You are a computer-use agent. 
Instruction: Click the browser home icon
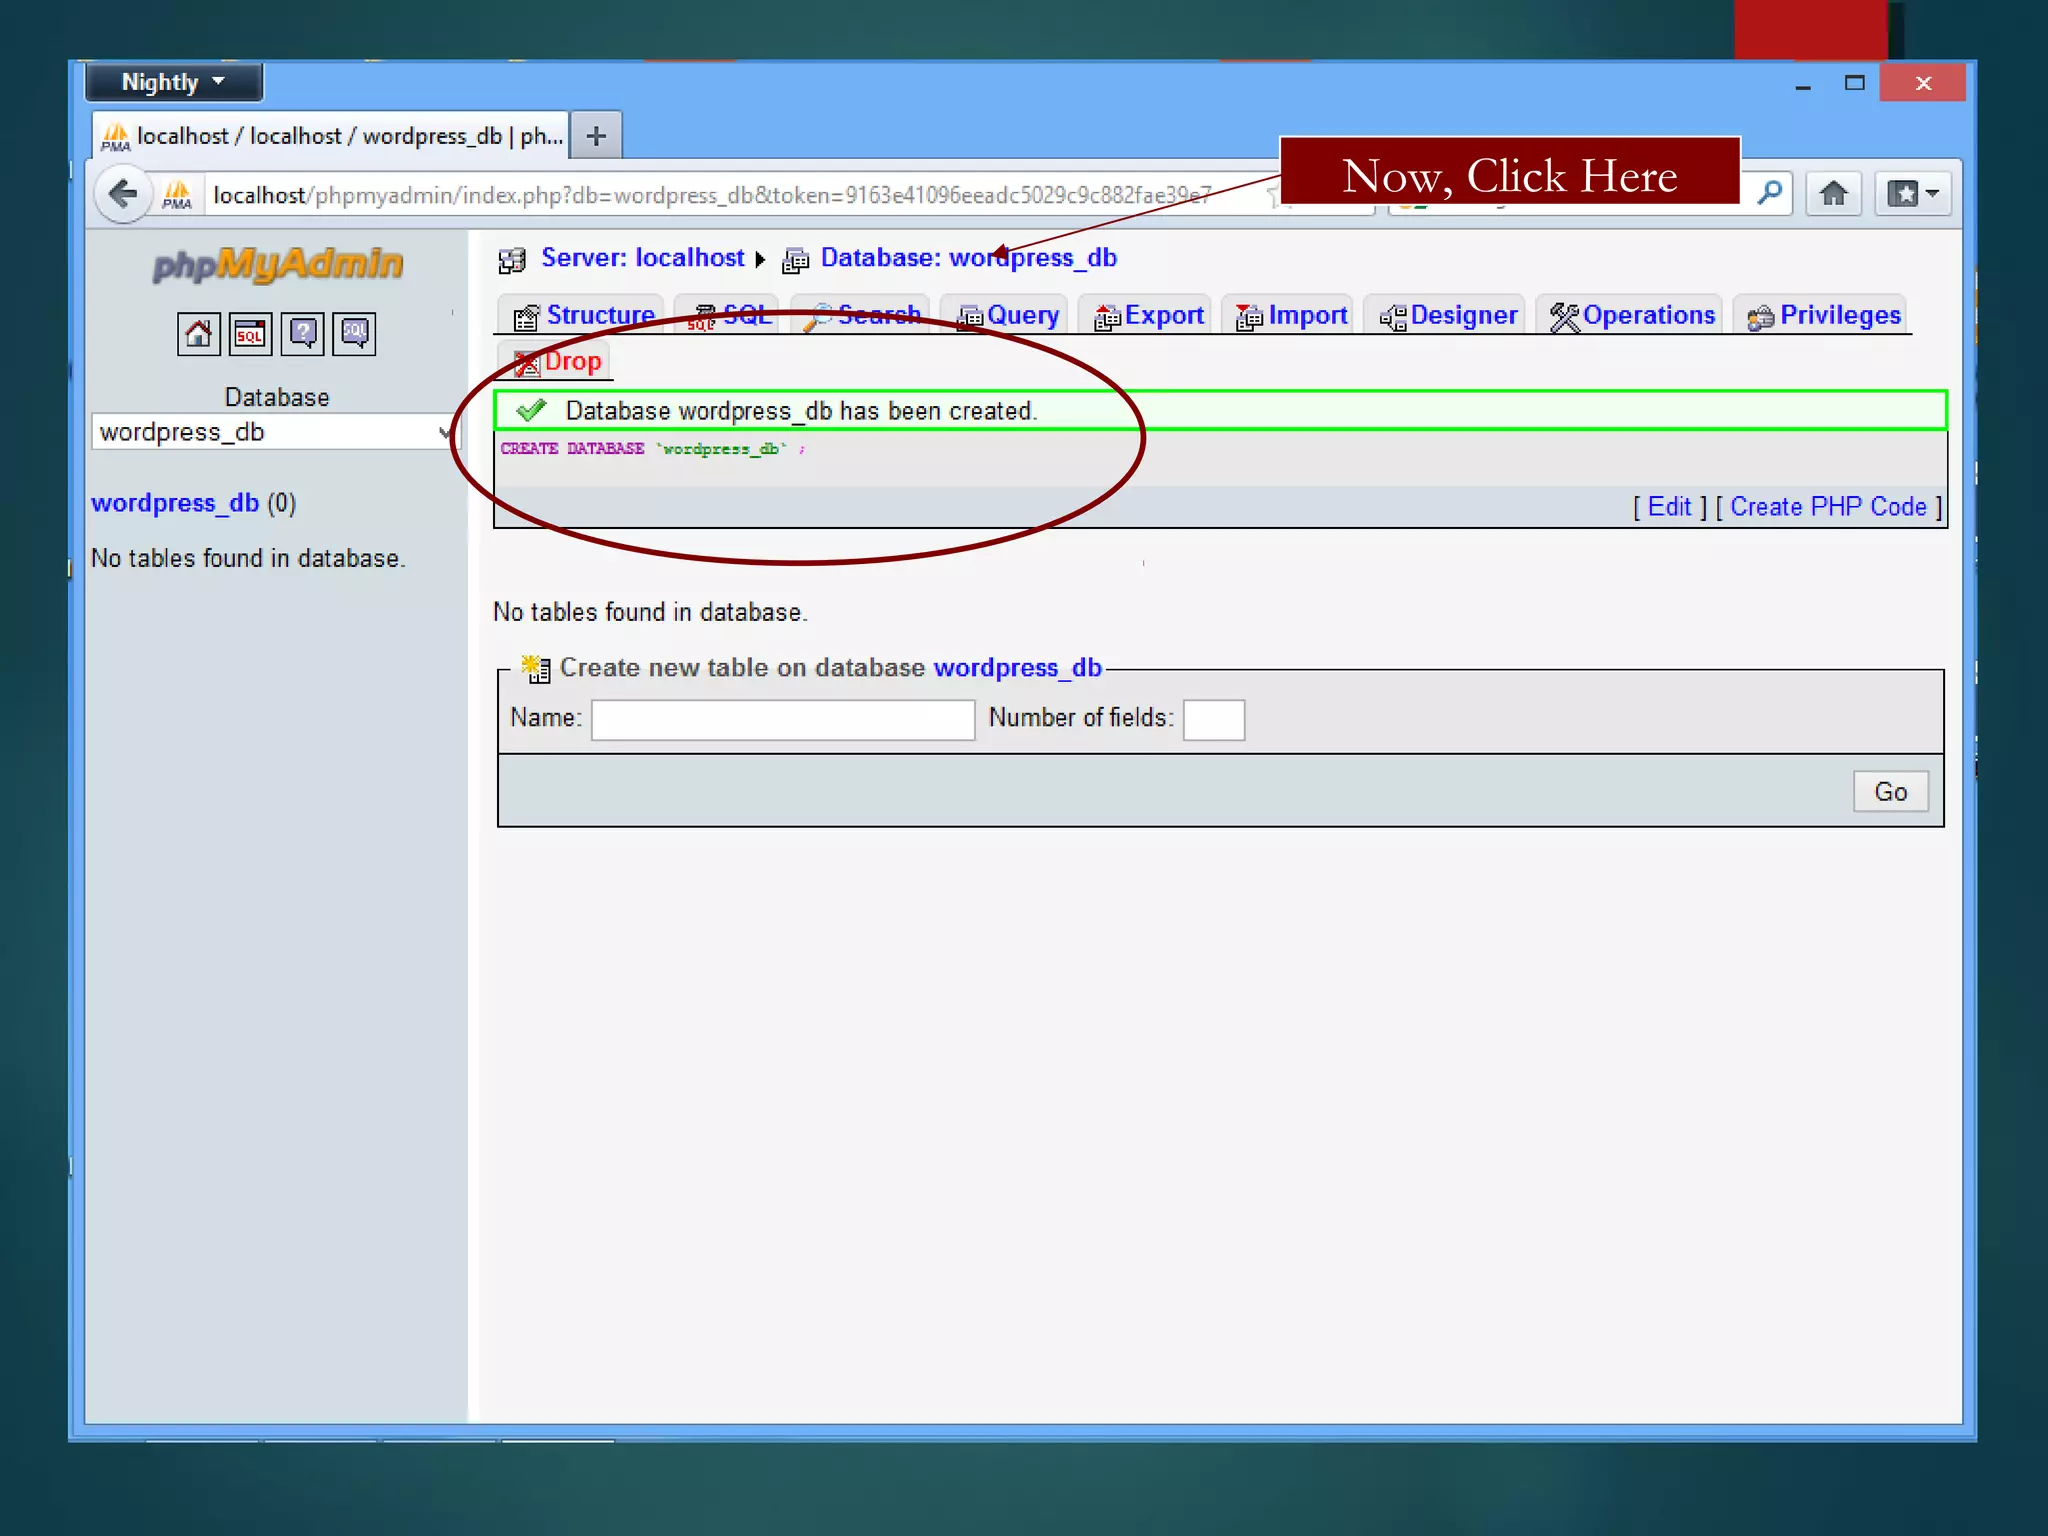1833,194
